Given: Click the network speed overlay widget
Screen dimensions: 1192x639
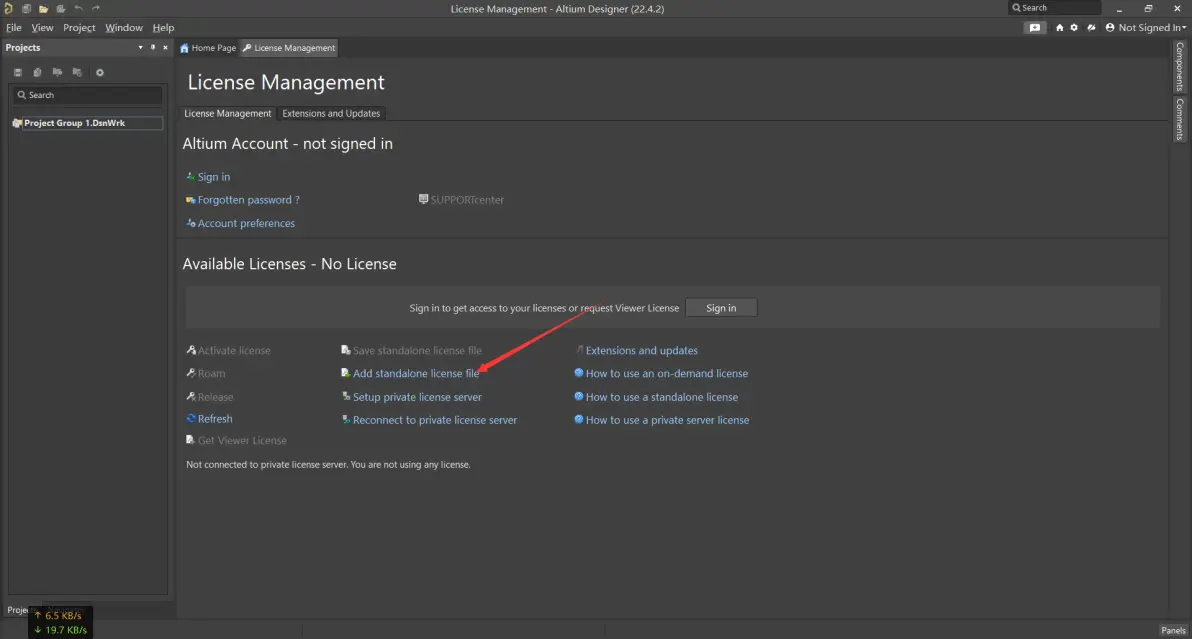Looking at the screenshot, I should 60,622.
